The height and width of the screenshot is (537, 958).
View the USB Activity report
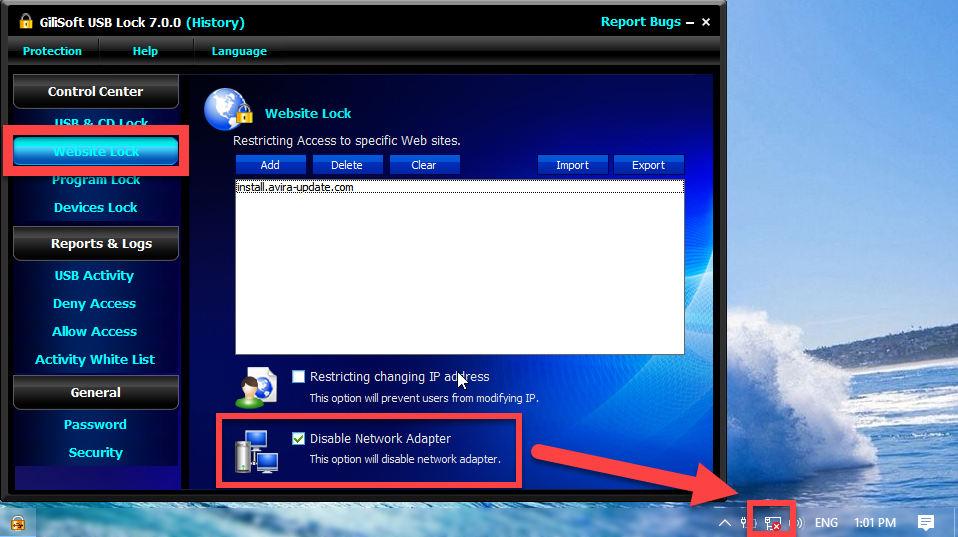tap(94, 276)
